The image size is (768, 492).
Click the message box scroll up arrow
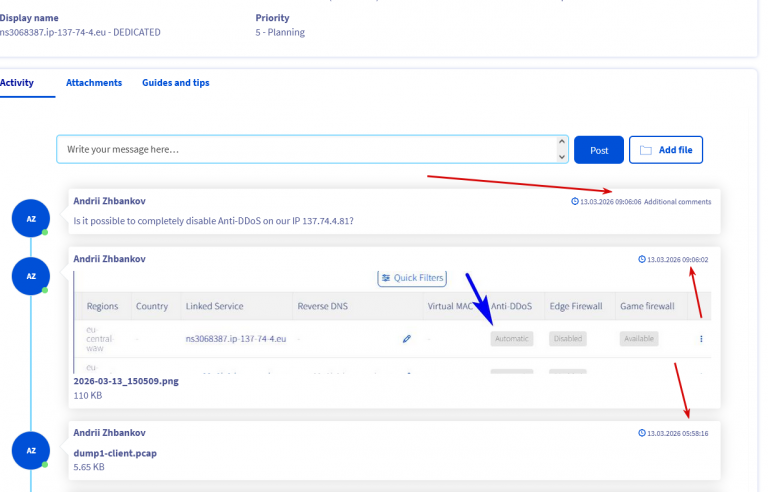pyautogui.click(x=562, y=142)
